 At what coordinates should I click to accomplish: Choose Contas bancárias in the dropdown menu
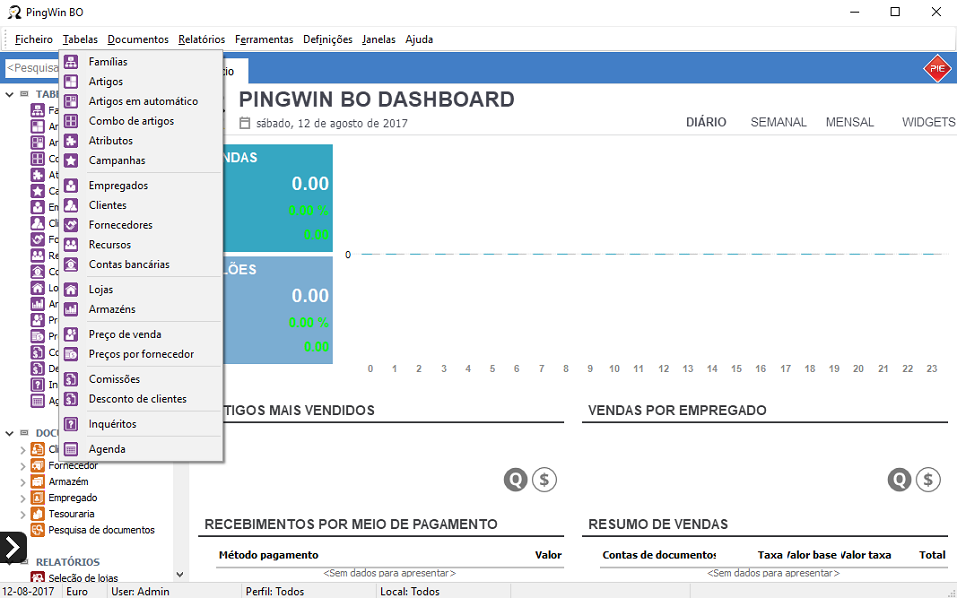point(128,265)
